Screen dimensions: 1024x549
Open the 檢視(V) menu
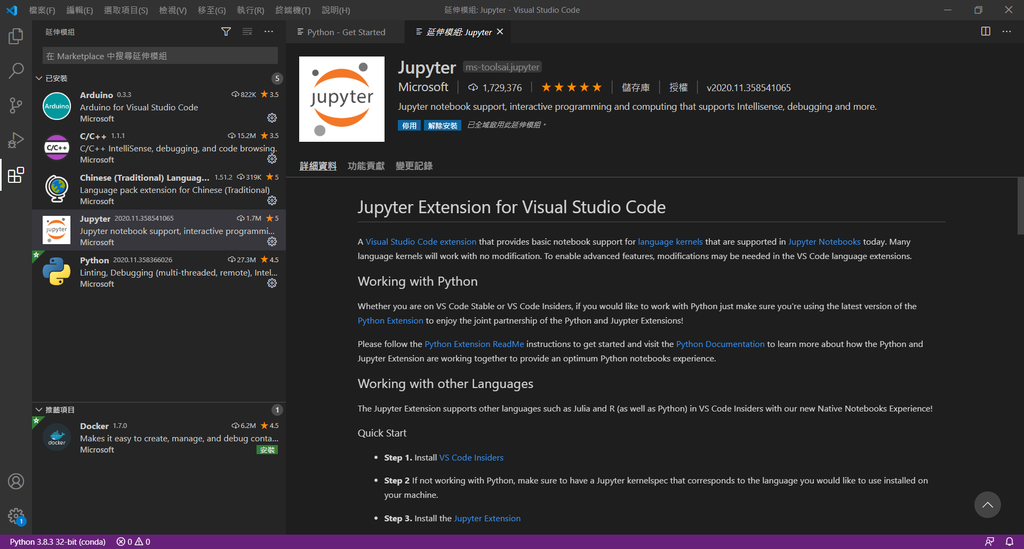(x=173, y=10)
